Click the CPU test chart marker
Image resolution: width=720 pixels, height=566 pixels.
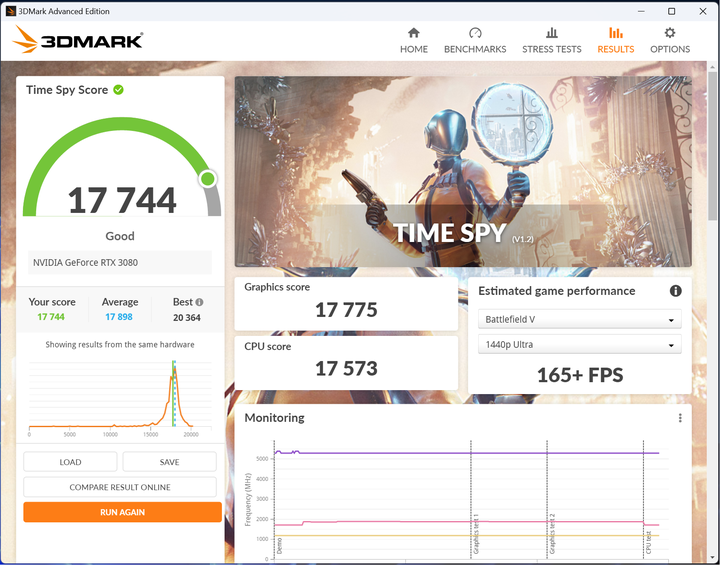point(648,542)
